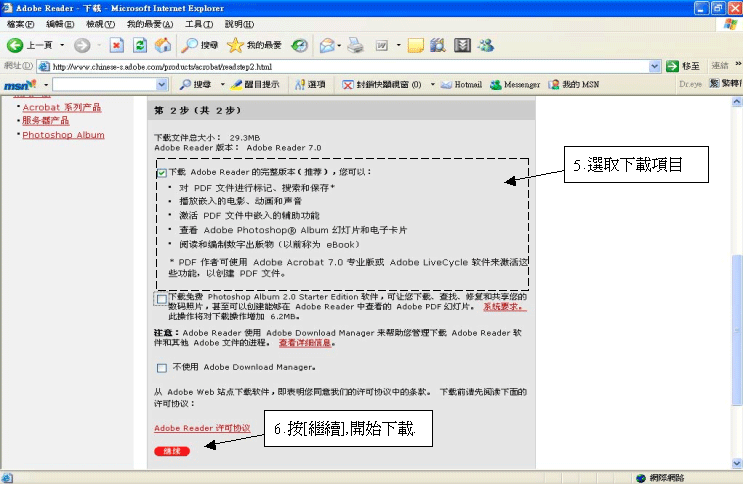Viewport: 743px width, 484px height.
Task: Open the 說明(H) menu
Action: [239, 24]
